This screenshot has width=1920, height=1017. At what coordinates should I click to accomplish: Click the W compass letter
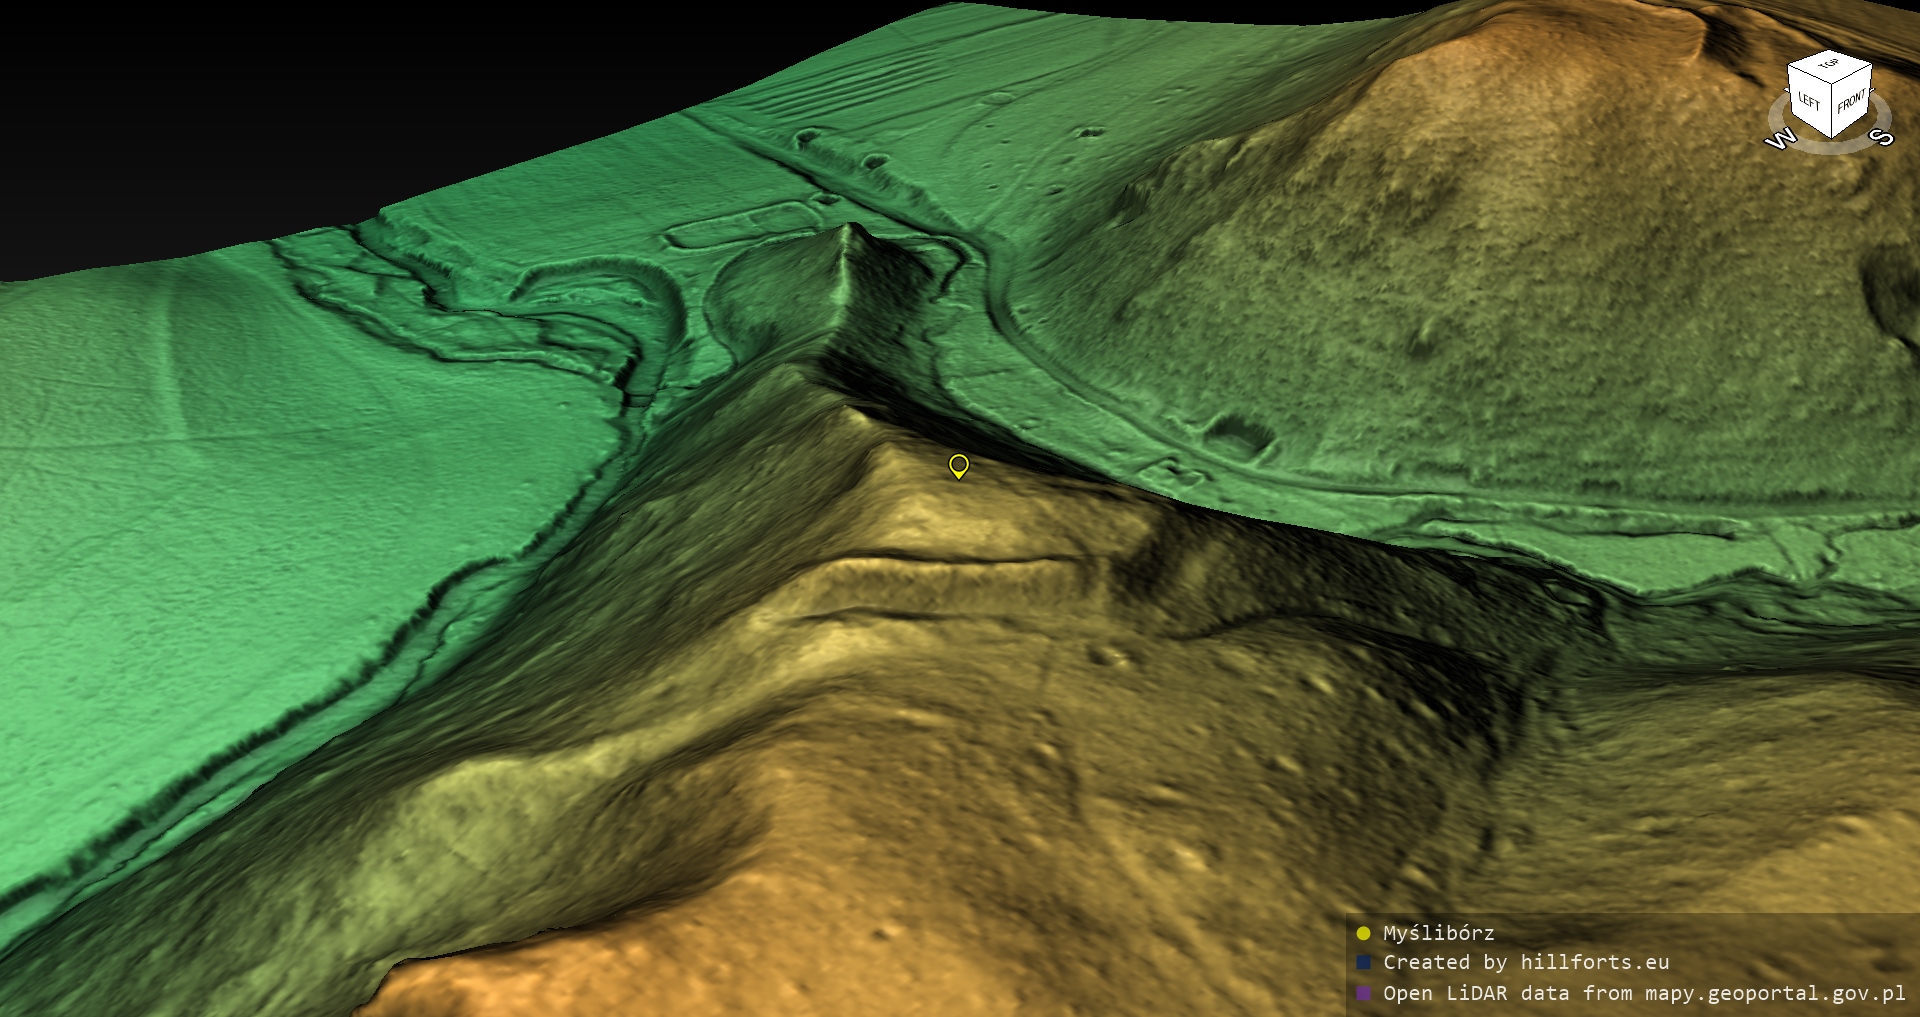(1780, 139)
